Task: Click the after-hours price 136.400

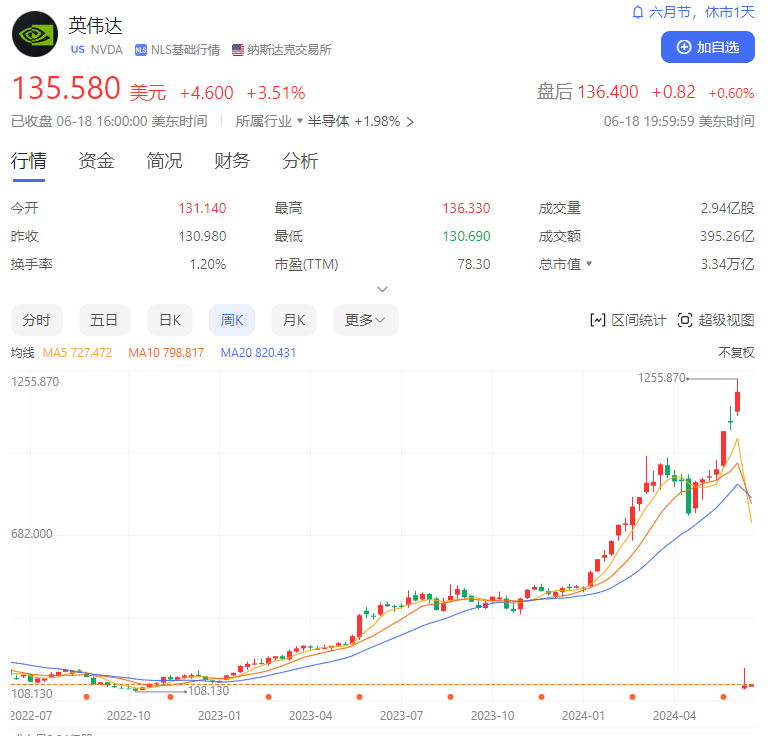Action: tap(608, 92)
